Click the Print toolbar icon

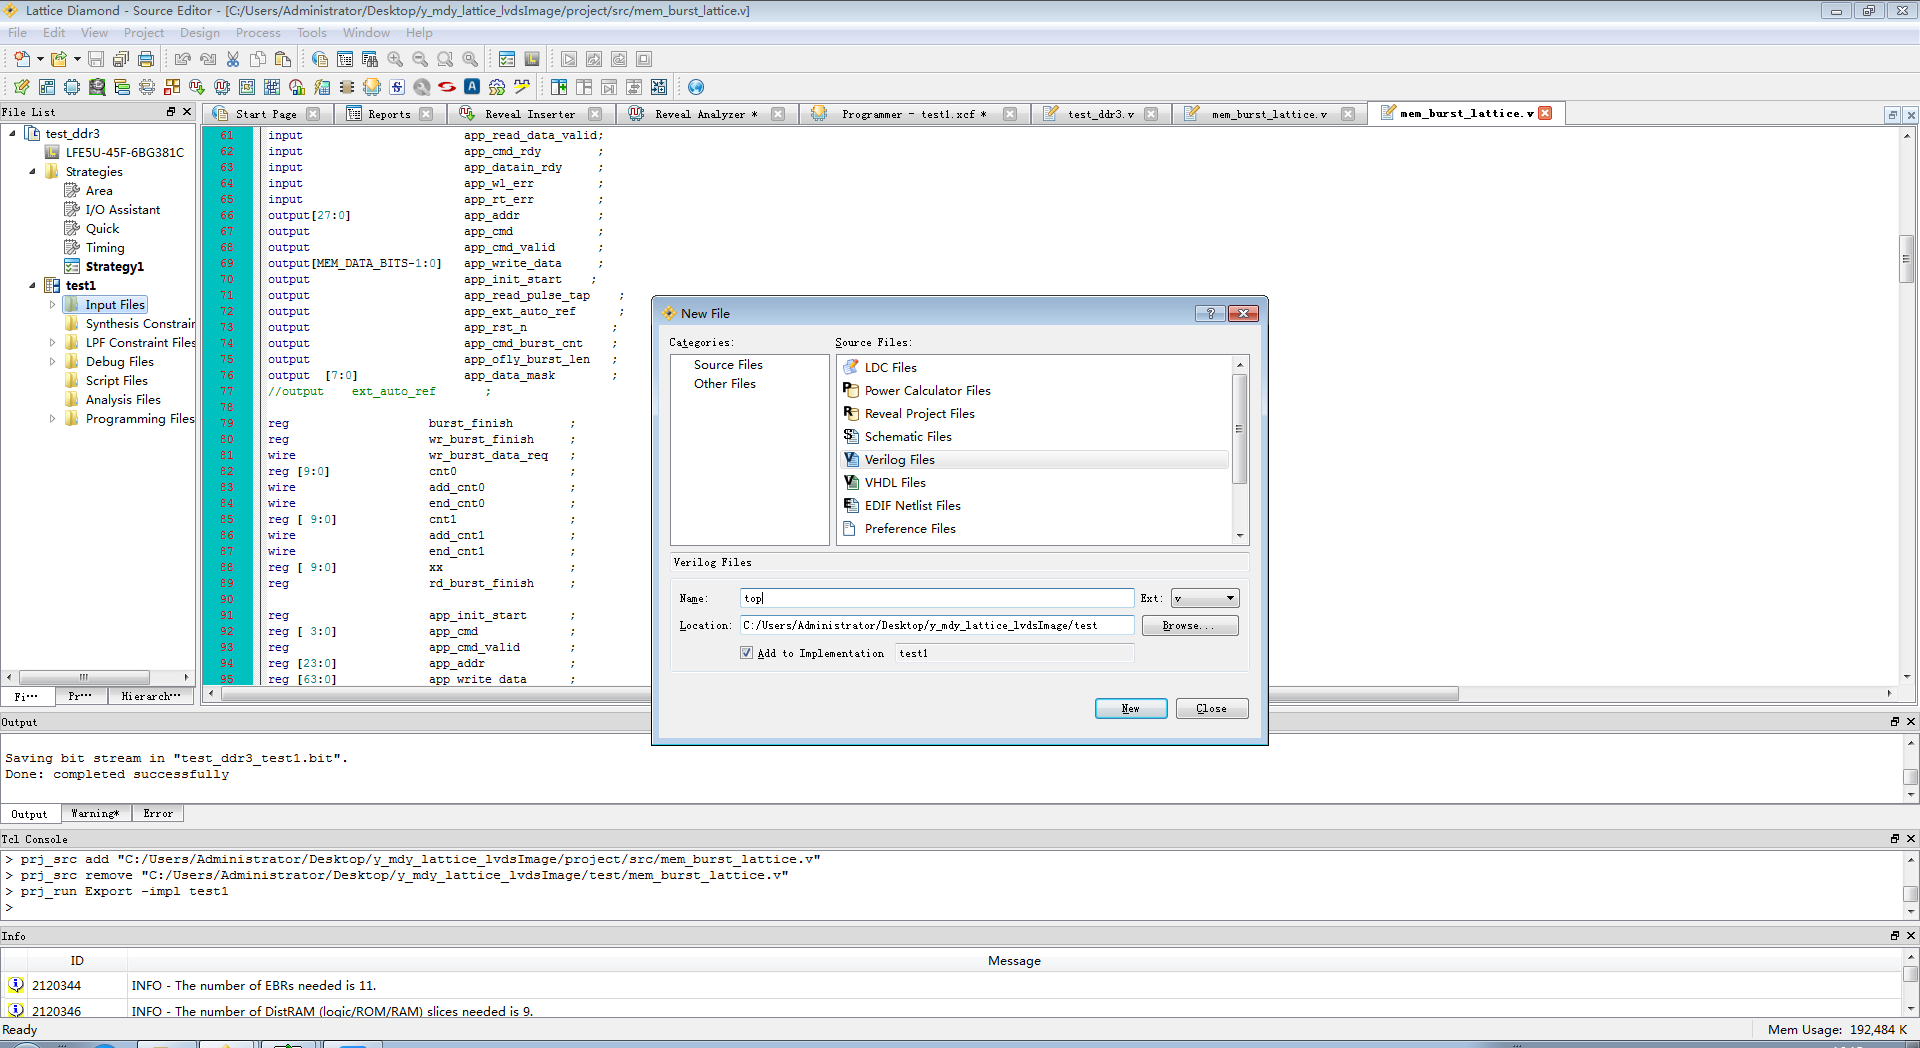(x=146, y=59)
